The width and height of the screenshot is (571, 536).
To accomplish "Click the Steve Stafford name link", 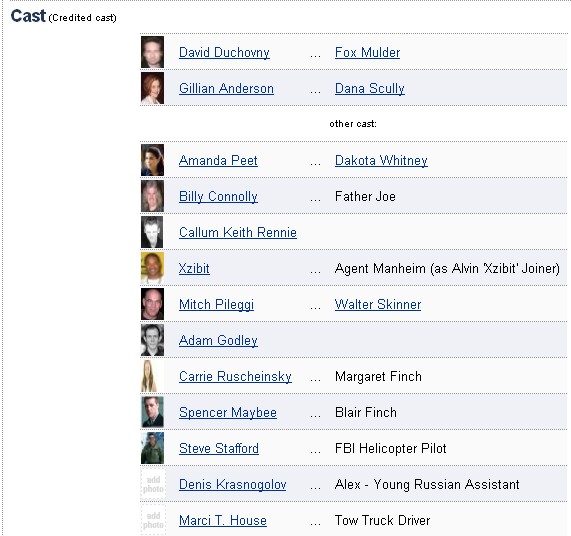I will tap(218, 449).
